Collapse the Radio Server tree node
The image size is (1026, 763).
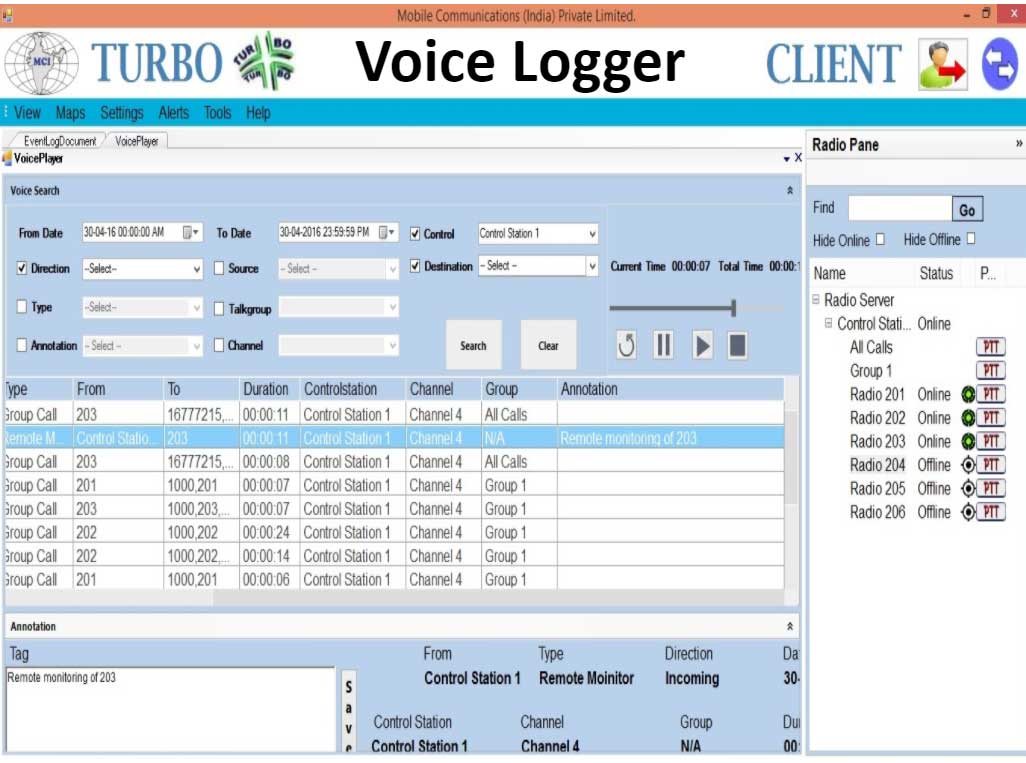816,300
